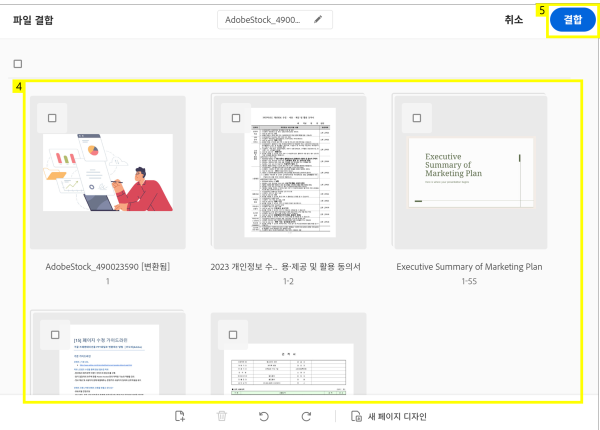Check the 2023 개인정보 동의서 file checkbox

tap(236, 118)
